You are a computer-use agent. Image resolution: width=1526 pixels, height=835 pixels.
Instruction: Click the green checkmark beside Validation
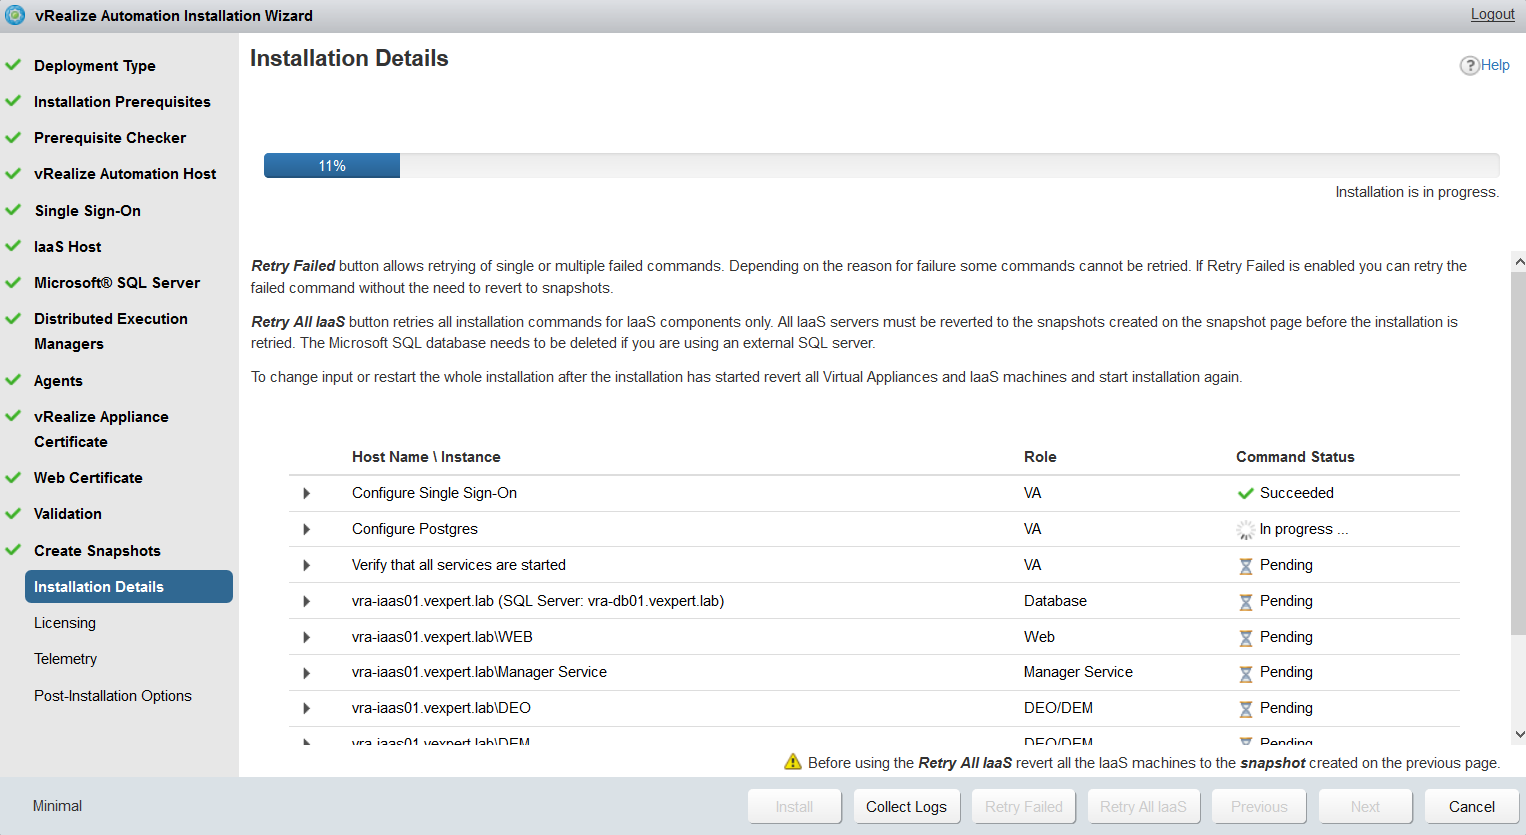(13, 513)
